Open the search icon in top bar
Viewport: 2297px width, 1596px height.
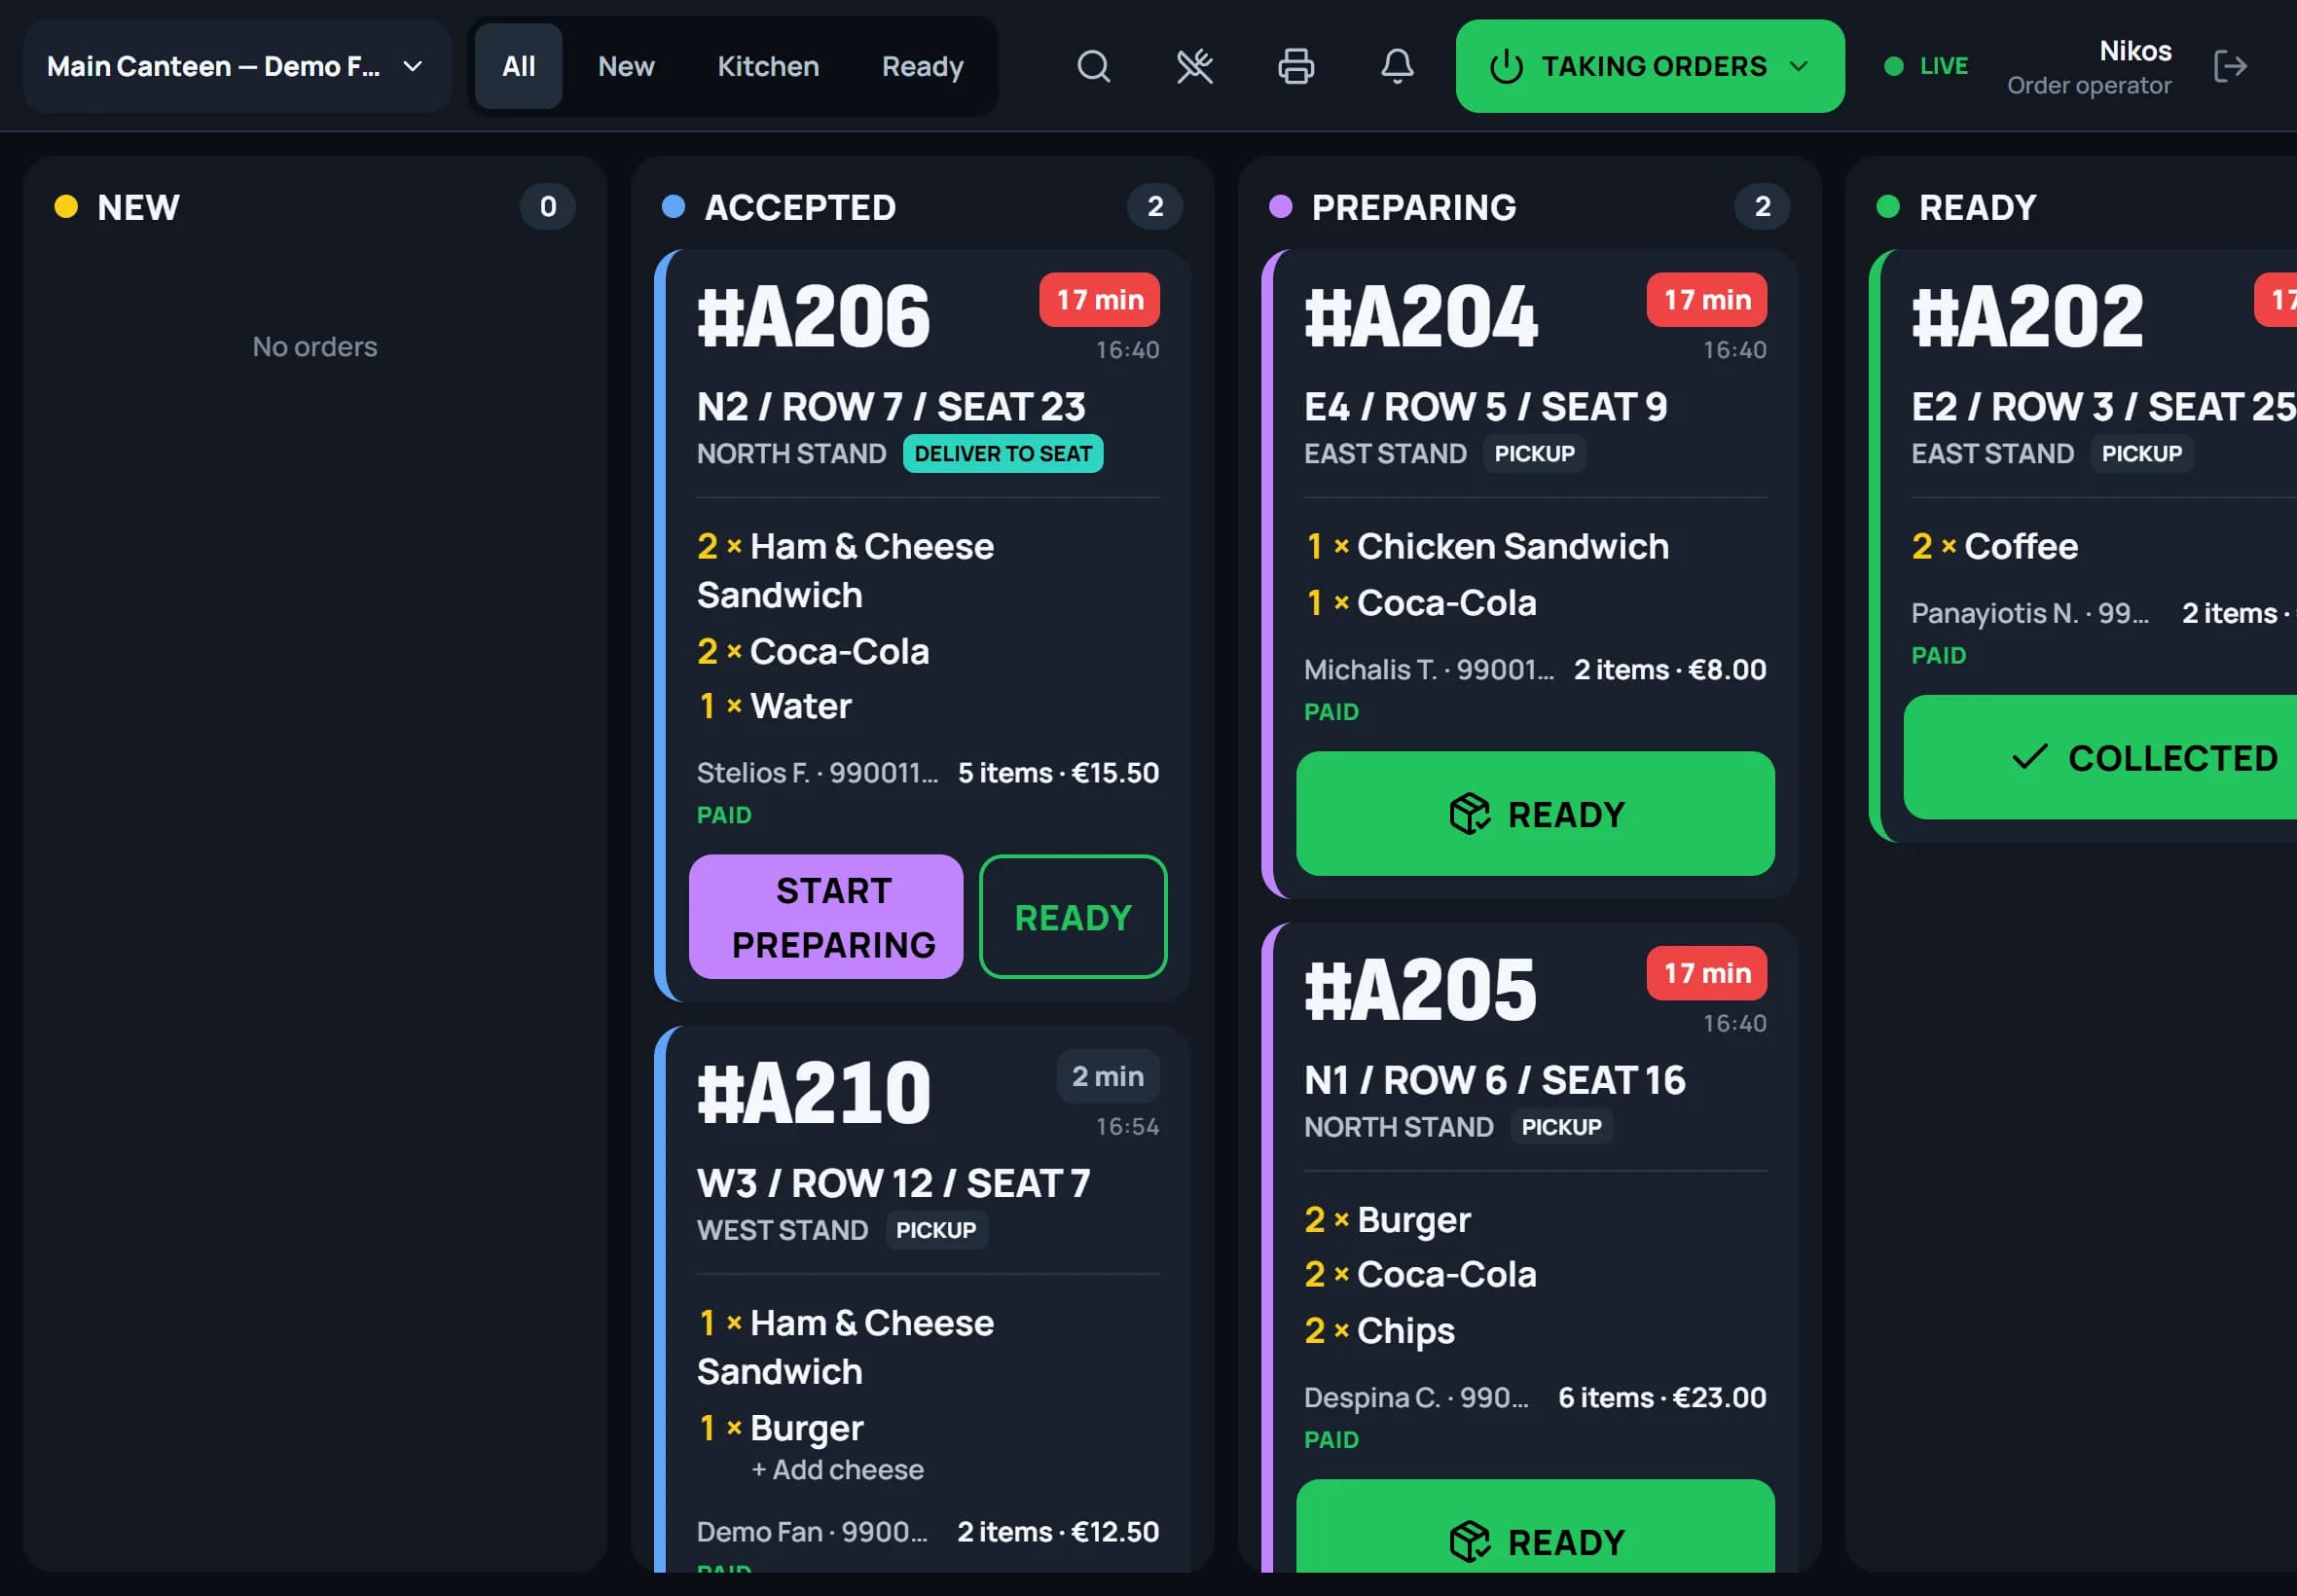tap(1093, 67)
